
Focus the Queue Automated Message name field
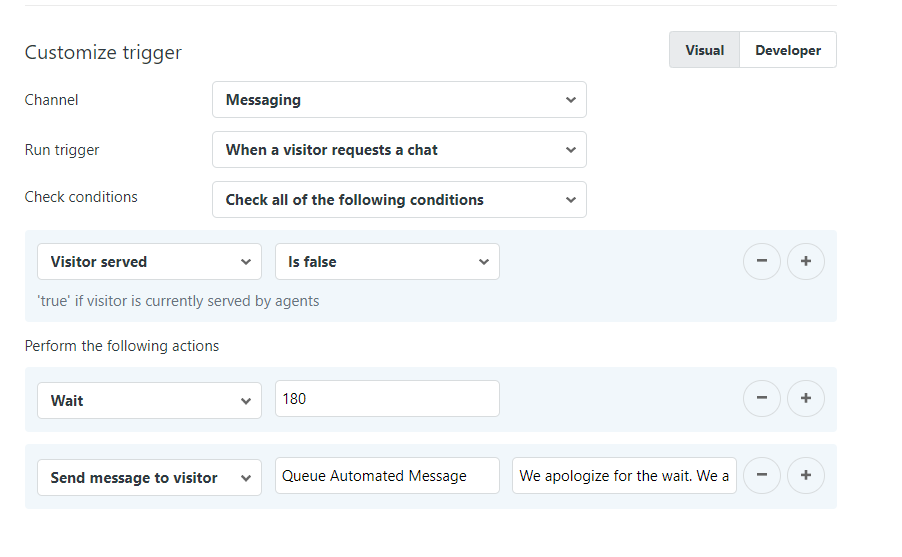[387, 476]
